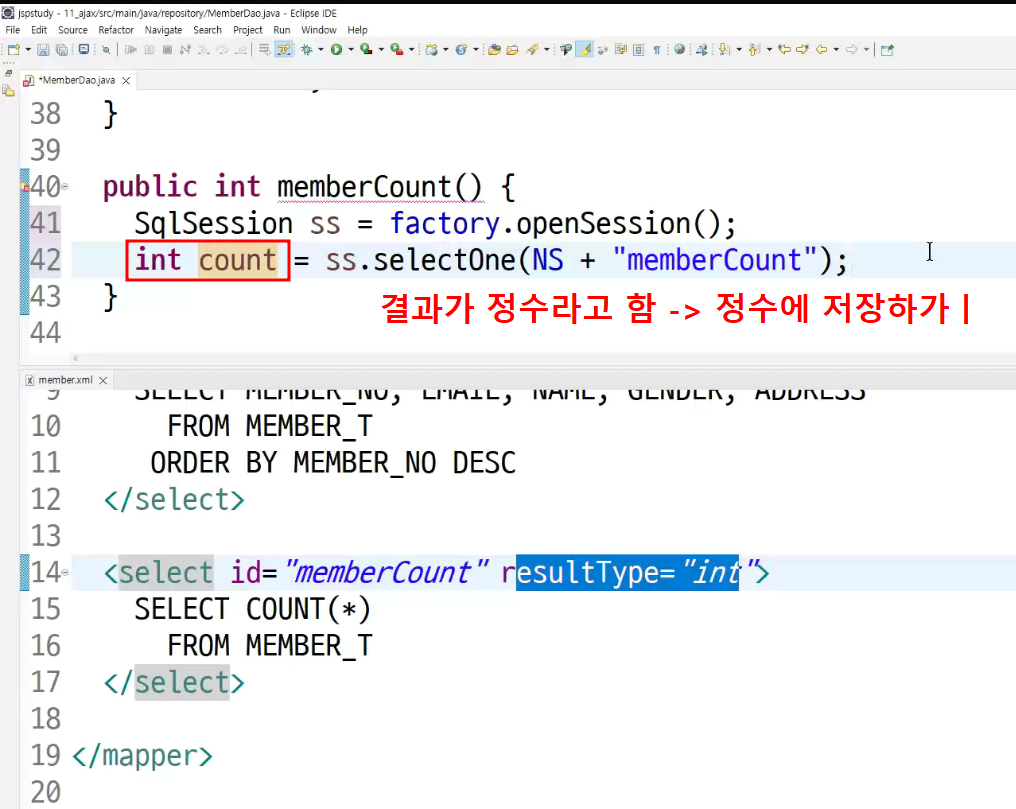Click the Next Annotation arrow icon
The height and width of the screenshot is (809, 1016).
coord(724,49)
